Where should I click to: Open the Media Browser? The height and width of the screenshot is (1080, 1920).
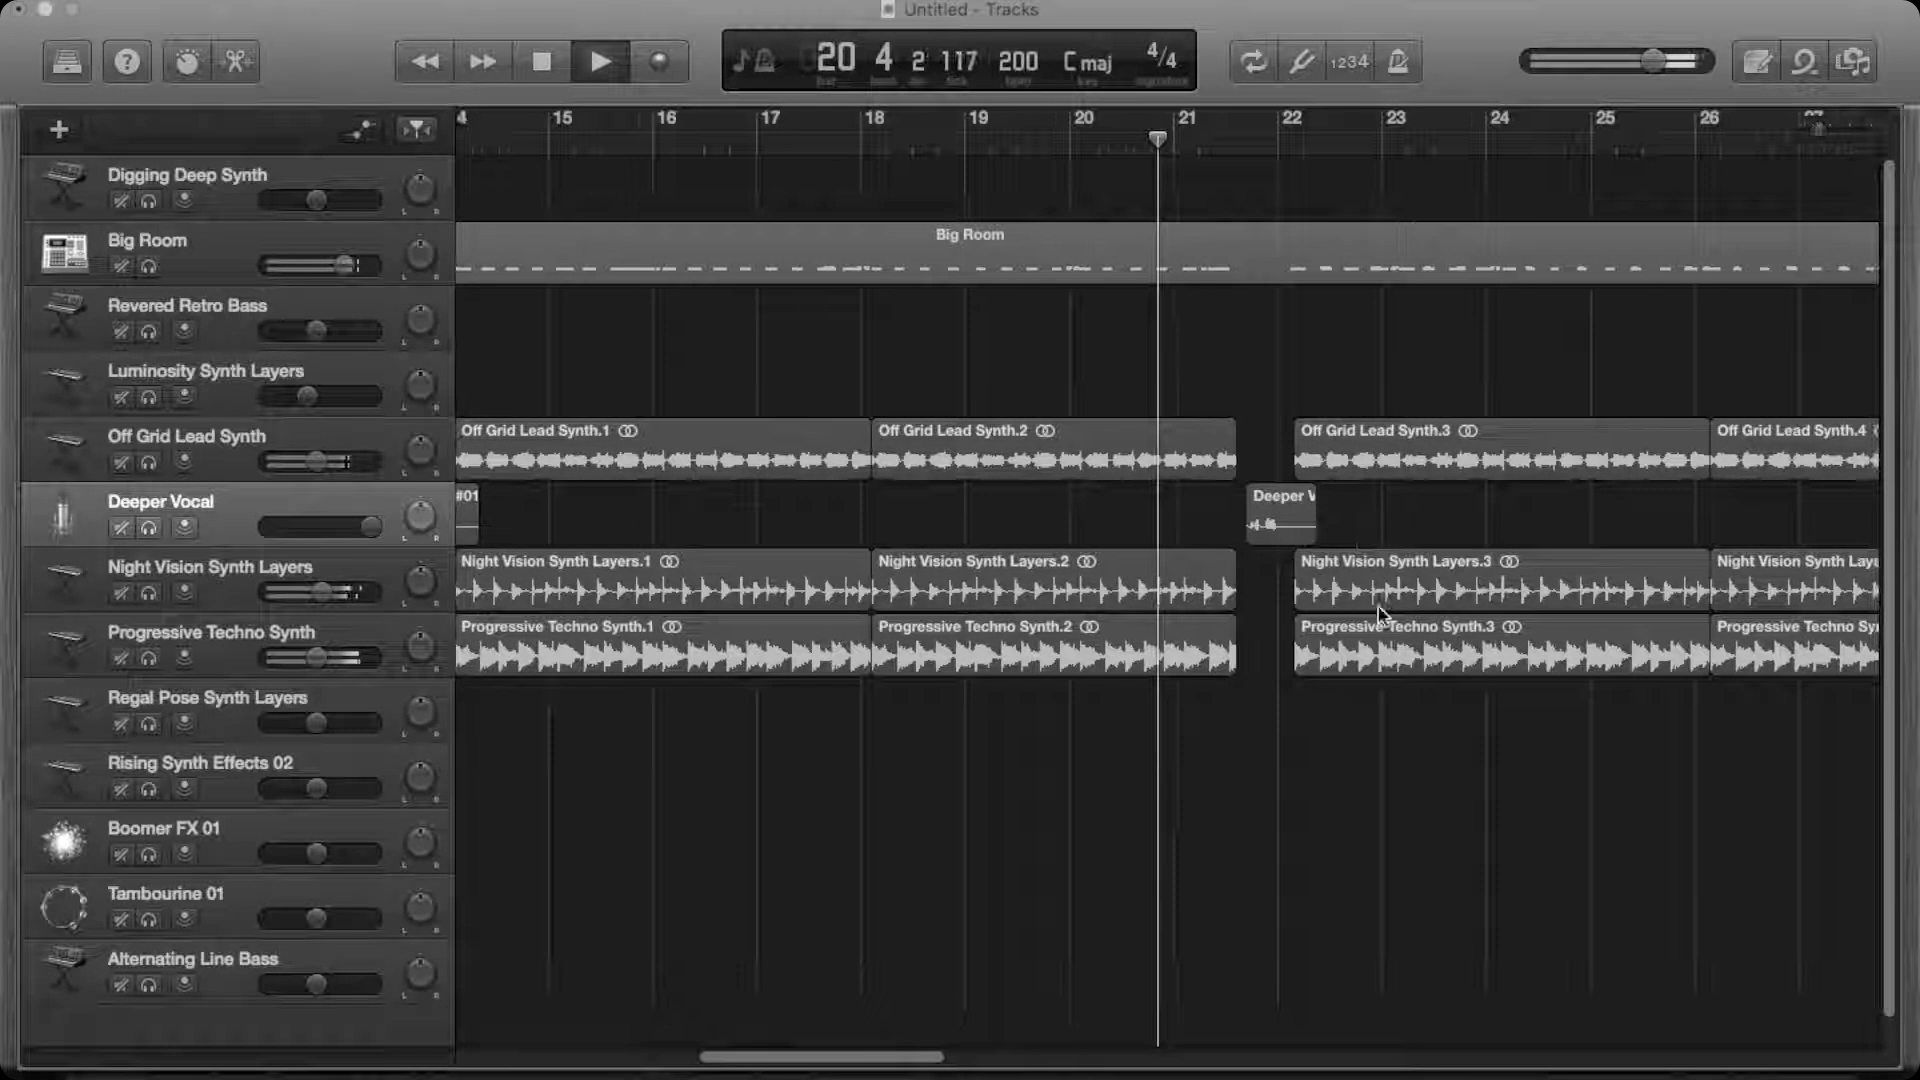coord(1853,62)
